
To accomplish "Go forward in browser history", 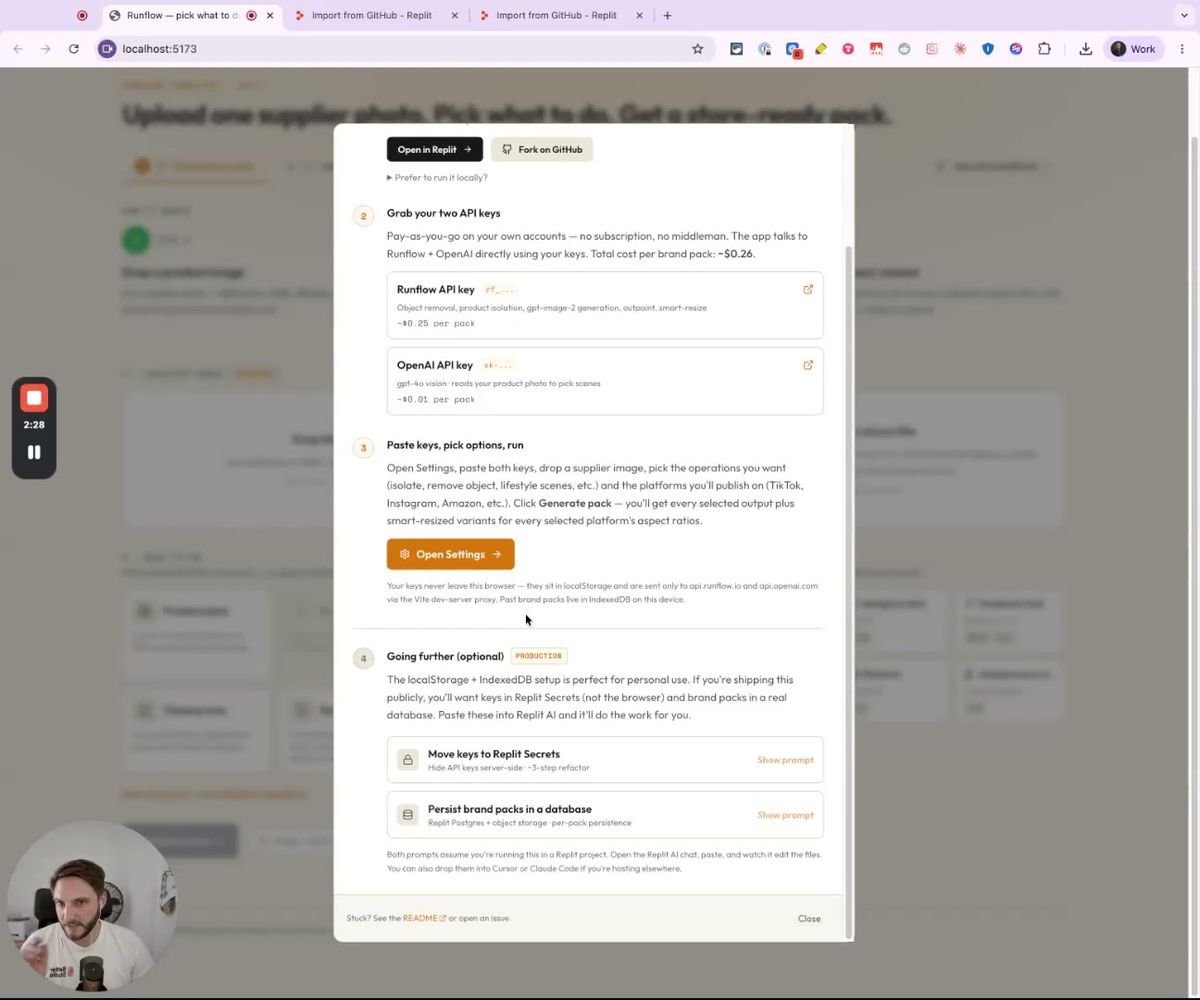I will [46, 49].
